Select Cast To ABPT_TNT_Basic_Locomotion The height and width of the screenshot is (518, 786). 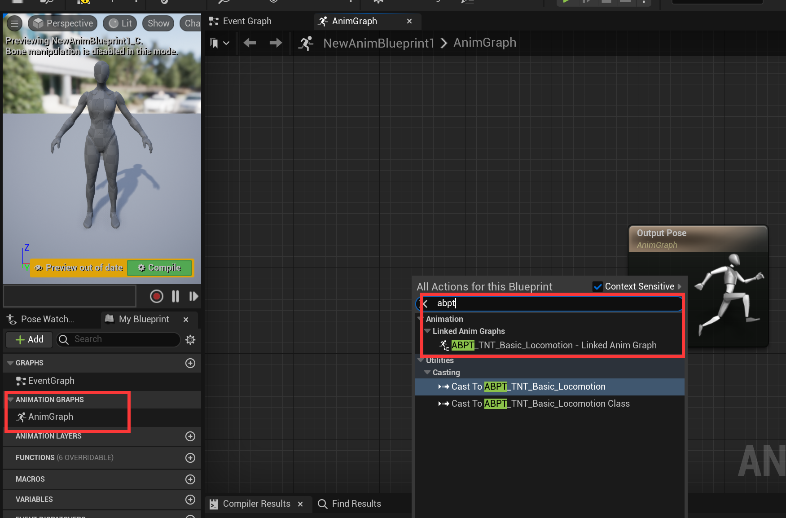[x=550, y=387]
